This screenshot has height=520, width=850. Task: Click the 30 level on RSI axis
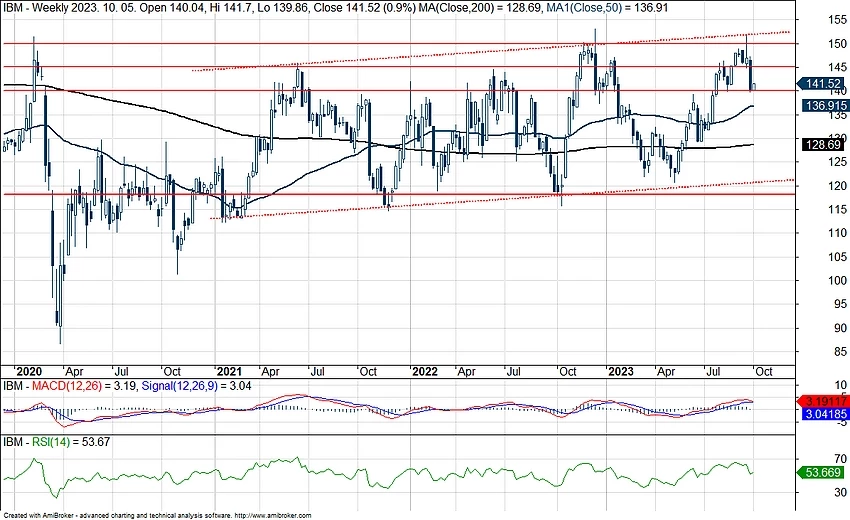840,492
